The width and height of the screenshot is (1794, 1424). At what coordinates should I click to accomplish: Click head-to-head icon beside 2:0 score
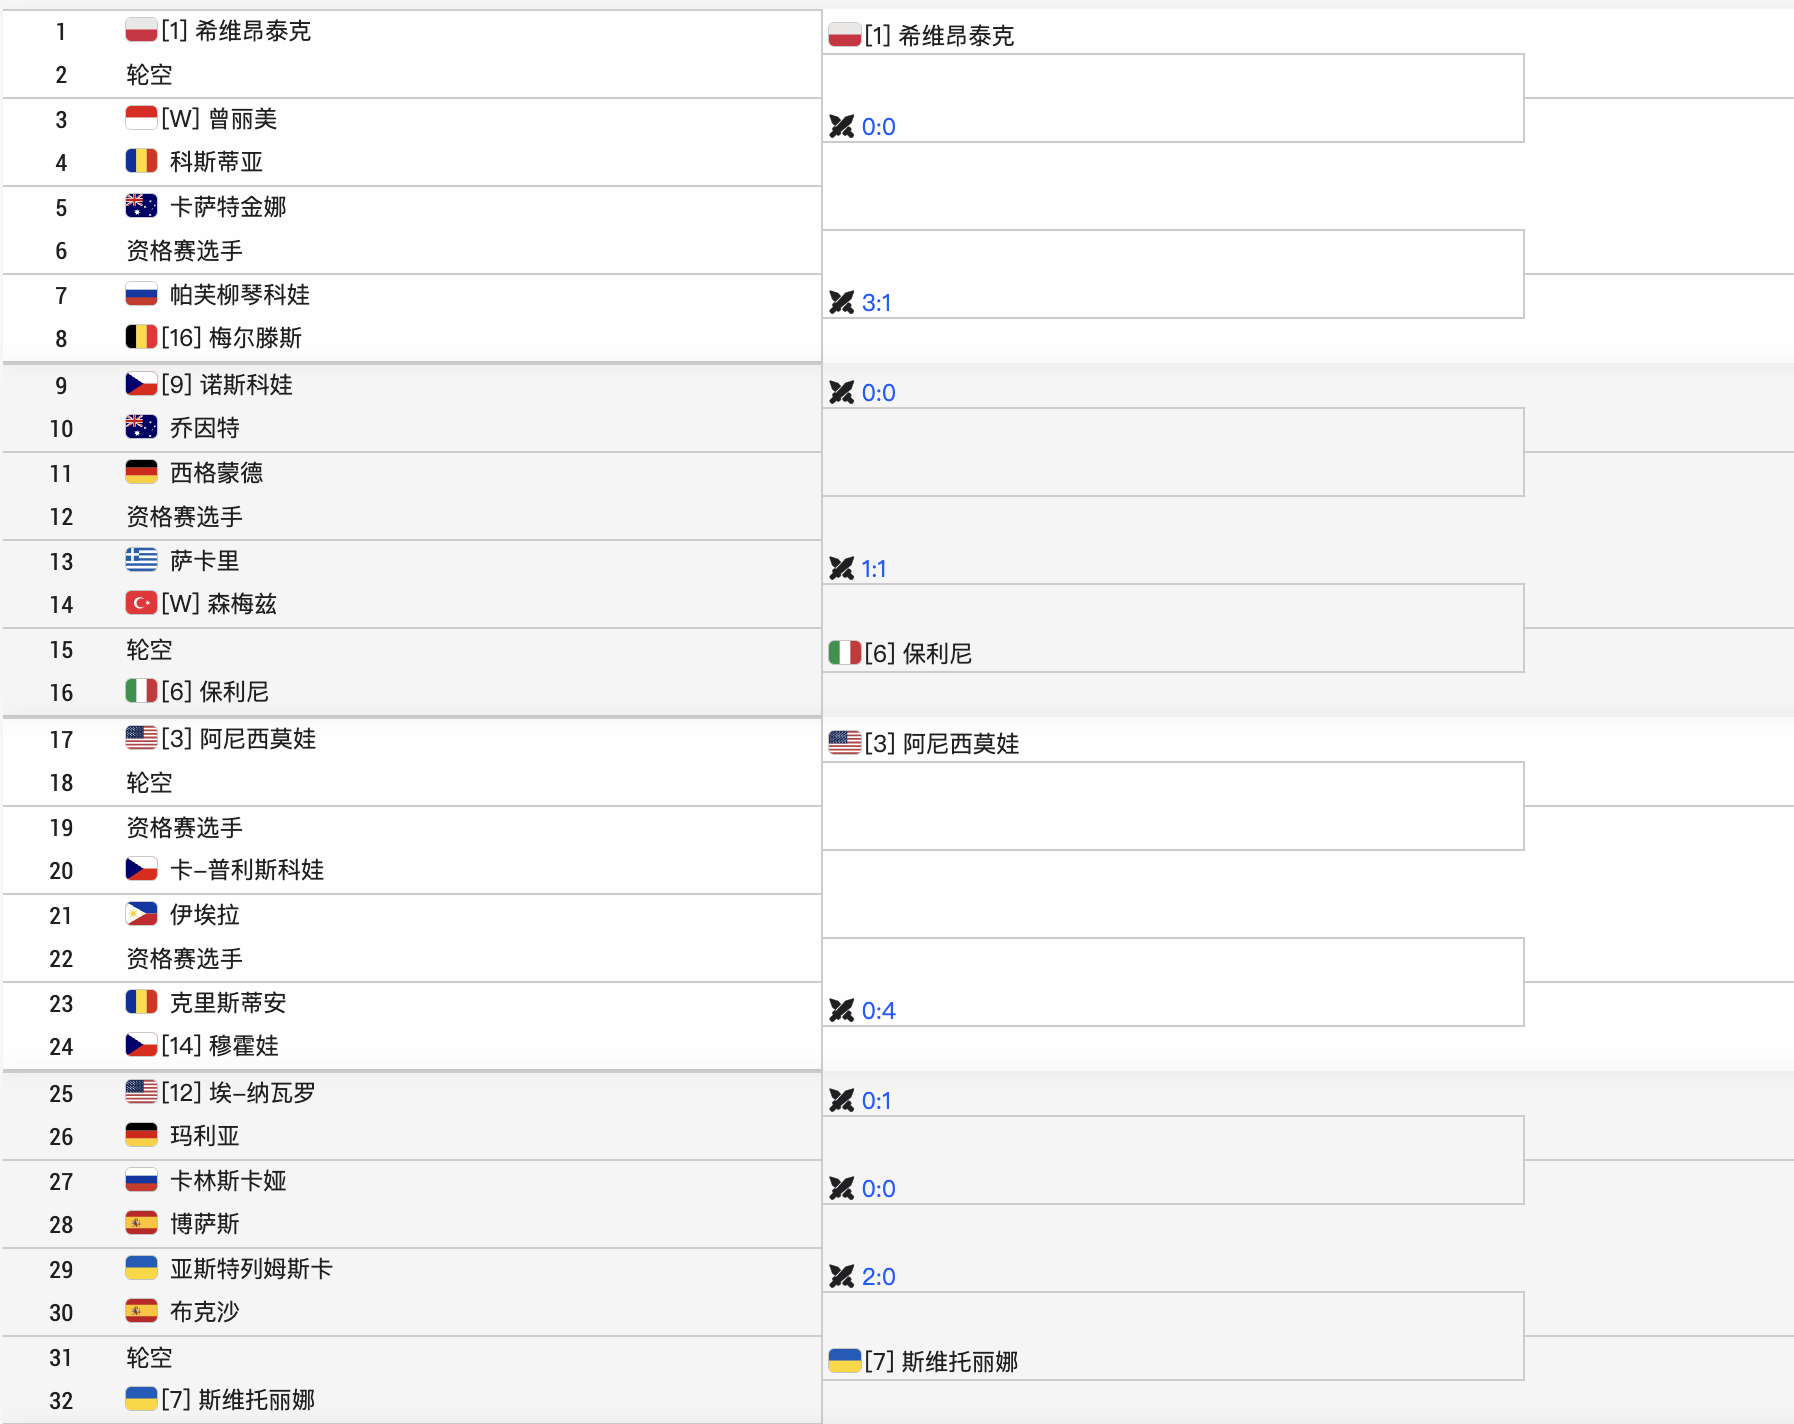click(841, 1276)
